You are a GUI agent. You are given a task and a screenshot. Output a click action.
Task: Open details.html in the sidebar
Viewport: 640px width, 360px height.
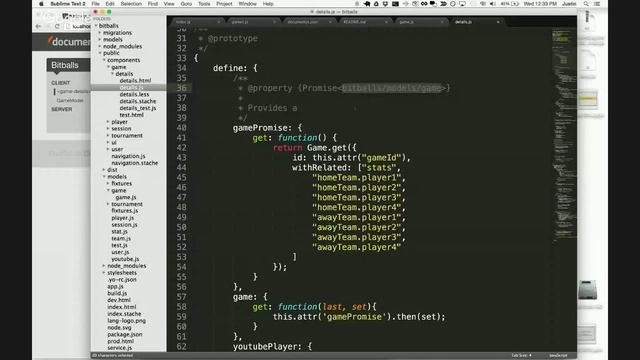[x=135, y=81]
